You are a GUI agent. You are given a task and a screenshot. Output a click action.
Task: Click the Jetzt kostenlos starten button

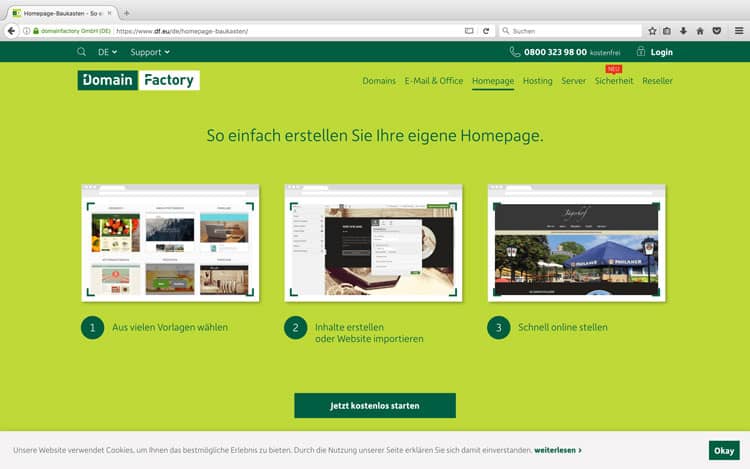[375, 405]
